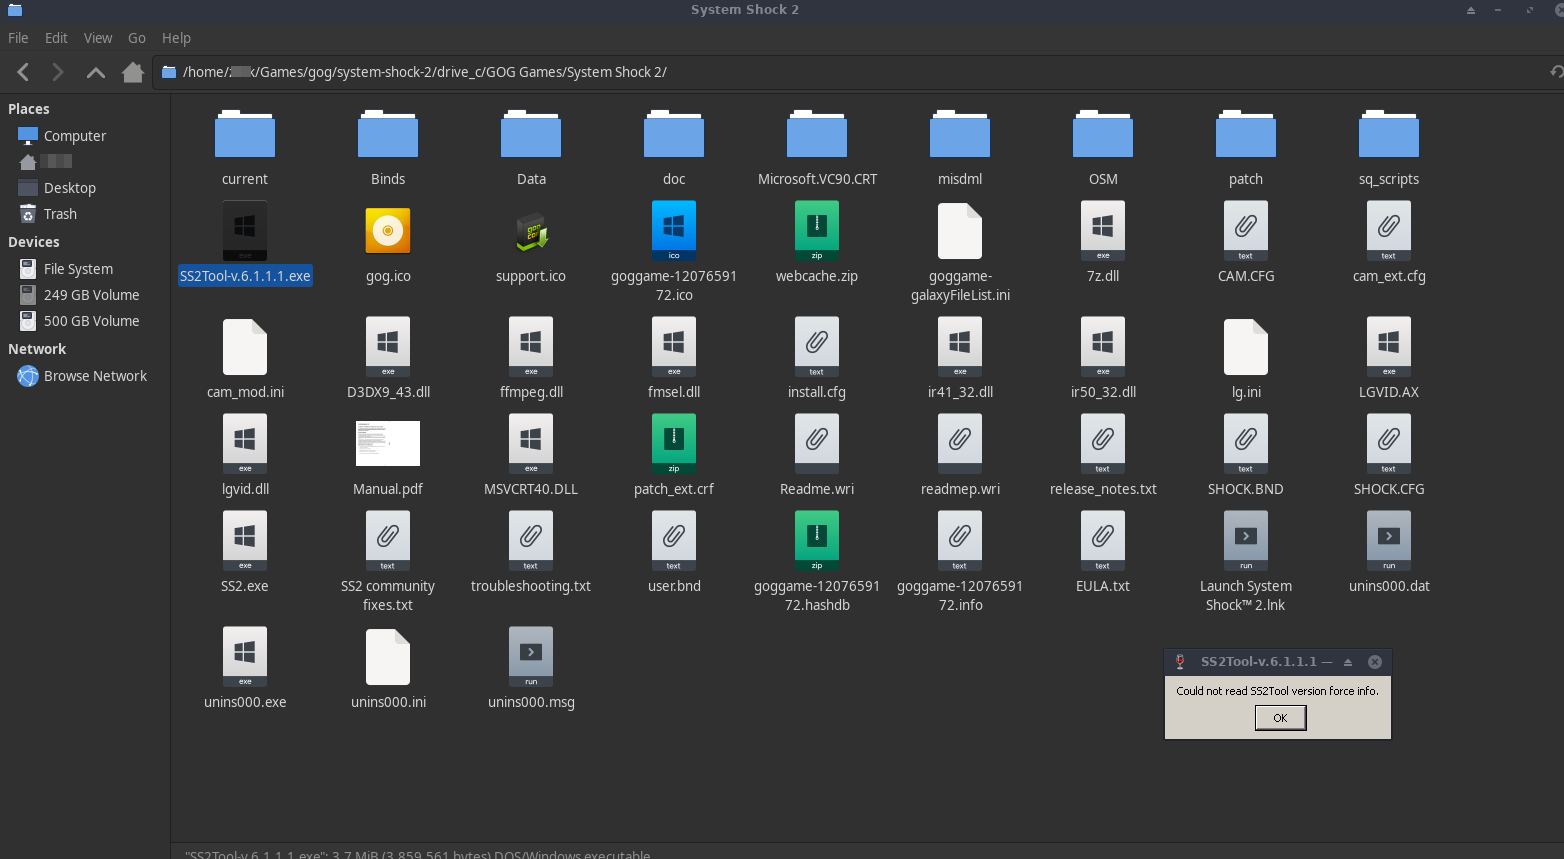1564x859 pixels.
Task: Select the release_notes.txt file
Action: click(x=1103, y=456)
